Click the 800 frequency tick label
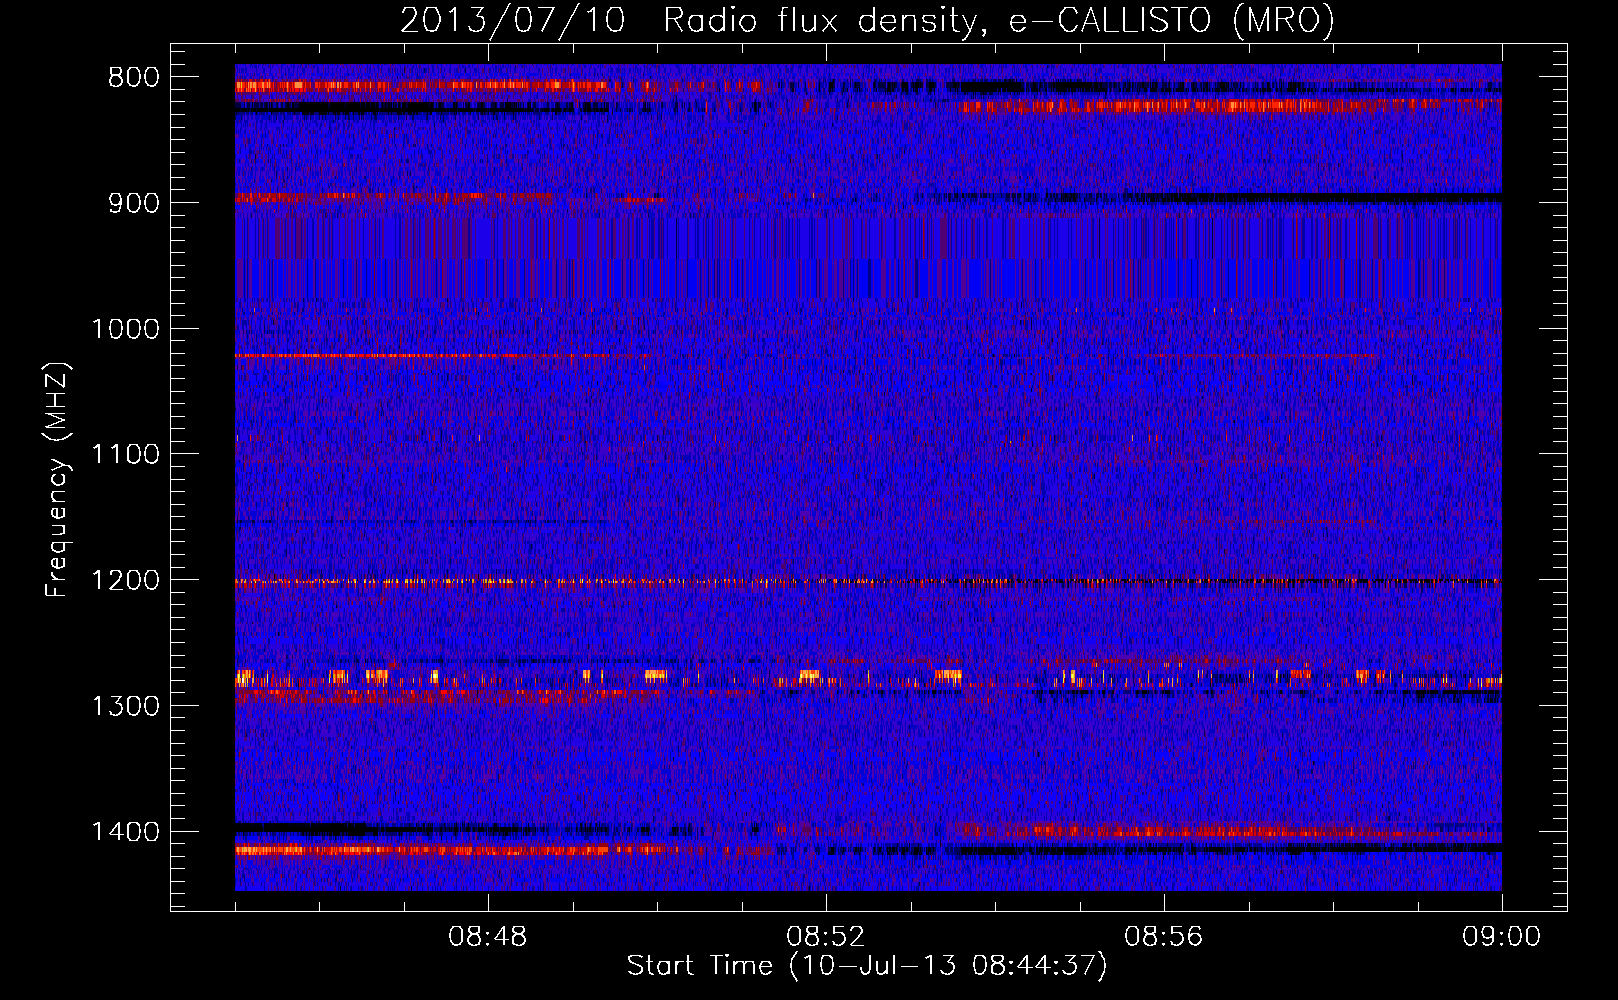 (x=133, y=78)
